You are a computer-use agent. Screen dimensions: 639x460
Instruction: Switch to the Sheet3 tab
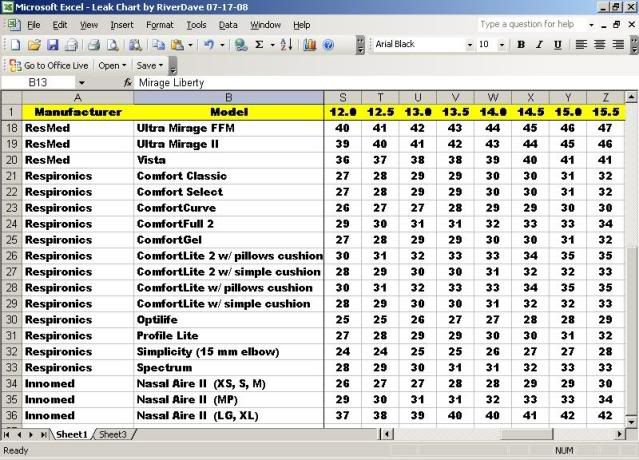[x=112, y=435]
